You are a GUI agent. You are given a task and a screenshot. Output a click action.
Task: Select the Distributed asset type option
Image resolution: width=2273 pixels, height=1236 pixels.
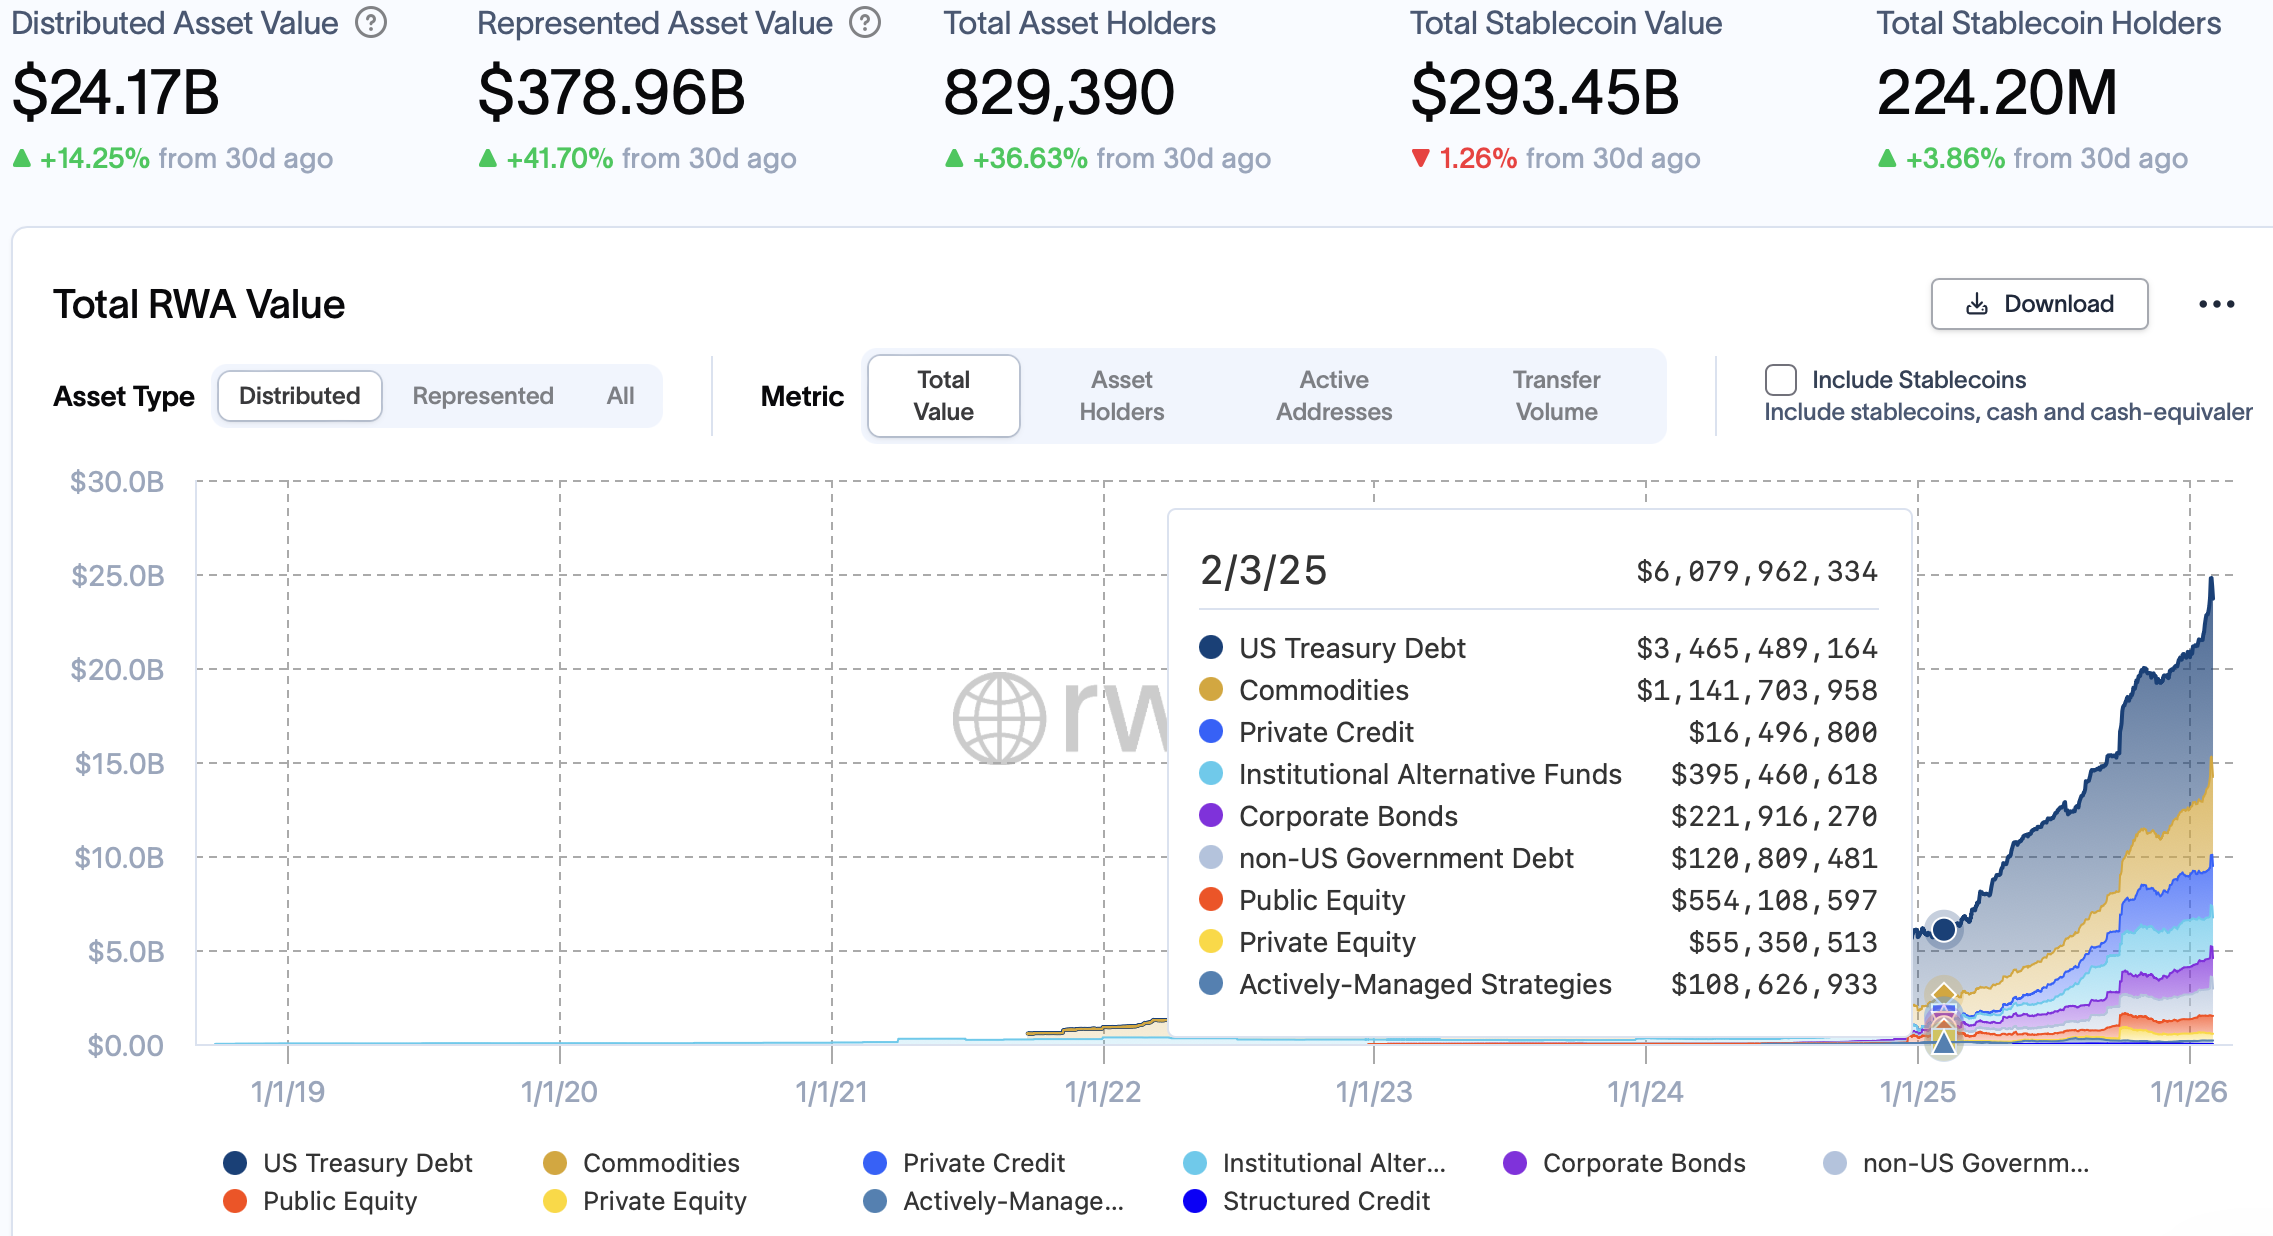[x=298, y=396]
